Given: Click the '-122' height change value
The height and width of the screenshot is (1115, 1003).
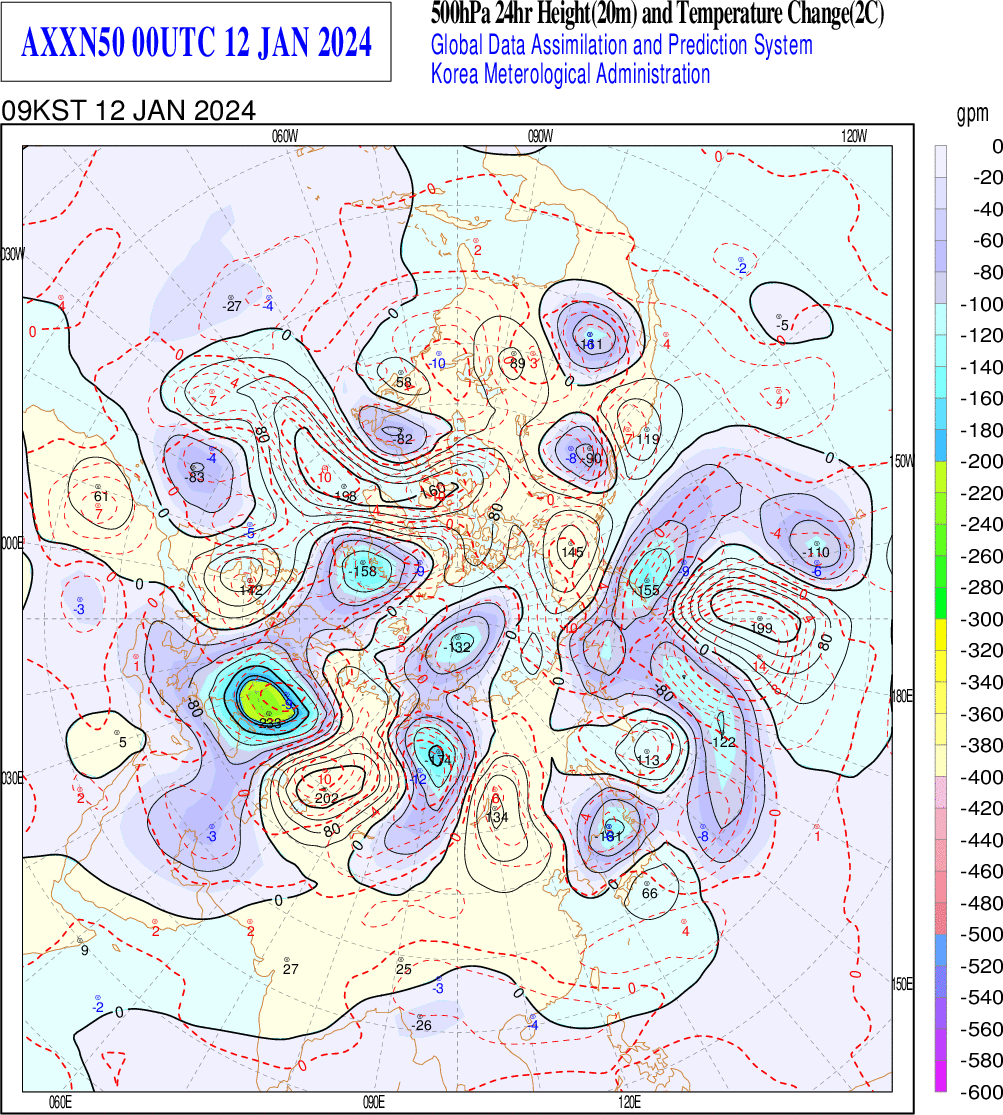Looking at the screenshot, I should tap(723, 742).
